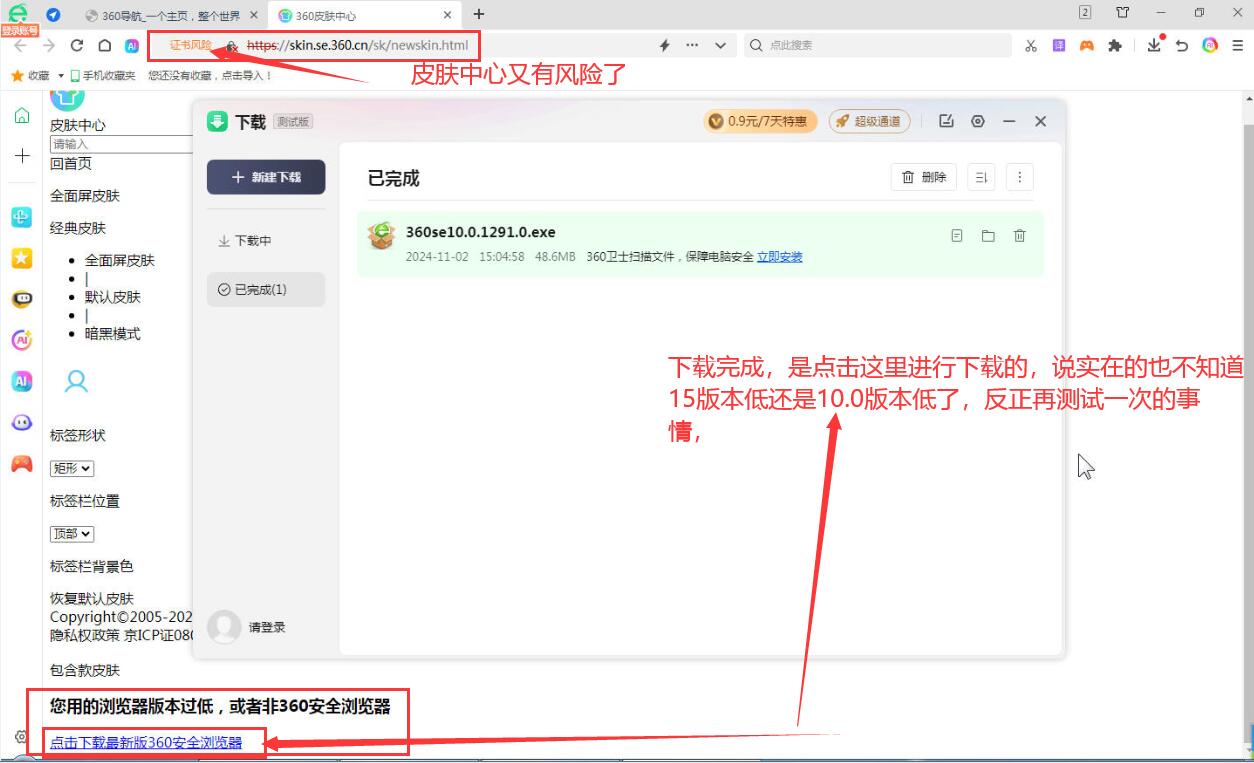Image resolution: width=1254 pixels, height=763 pixels.
Task: Click the 立即安装 install link
Action: (x=780, y=257)
